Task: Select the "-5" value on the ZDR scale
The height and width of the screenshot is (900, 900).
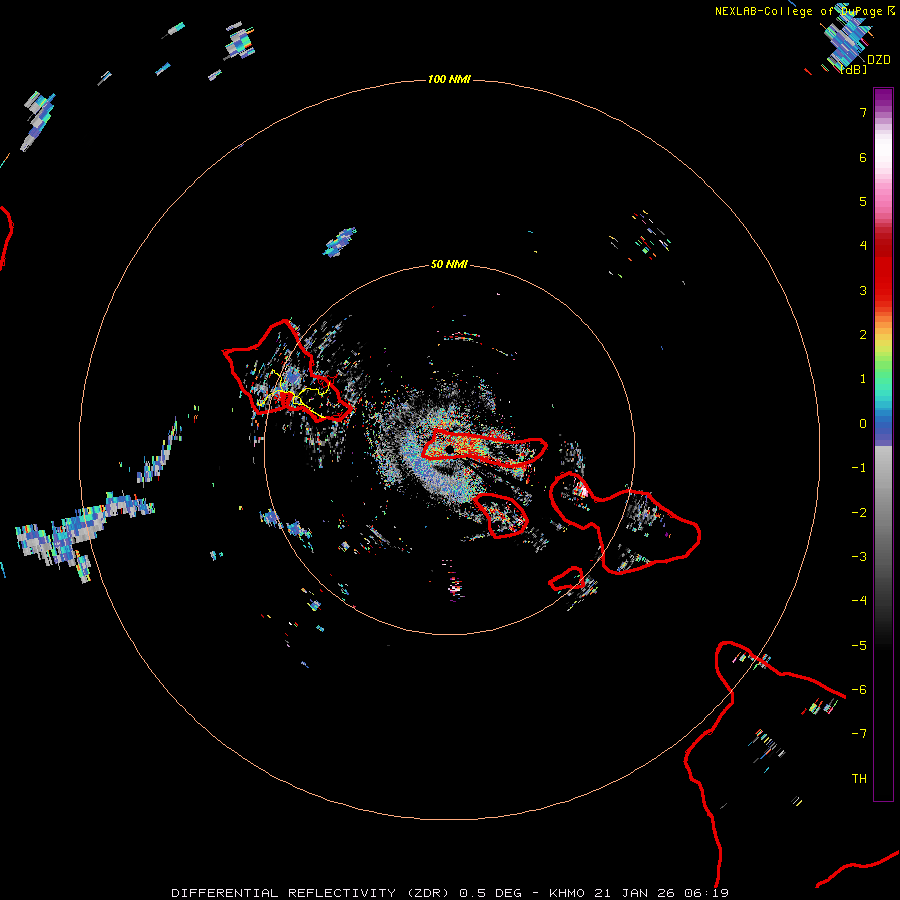Action: tap(859, 646)
